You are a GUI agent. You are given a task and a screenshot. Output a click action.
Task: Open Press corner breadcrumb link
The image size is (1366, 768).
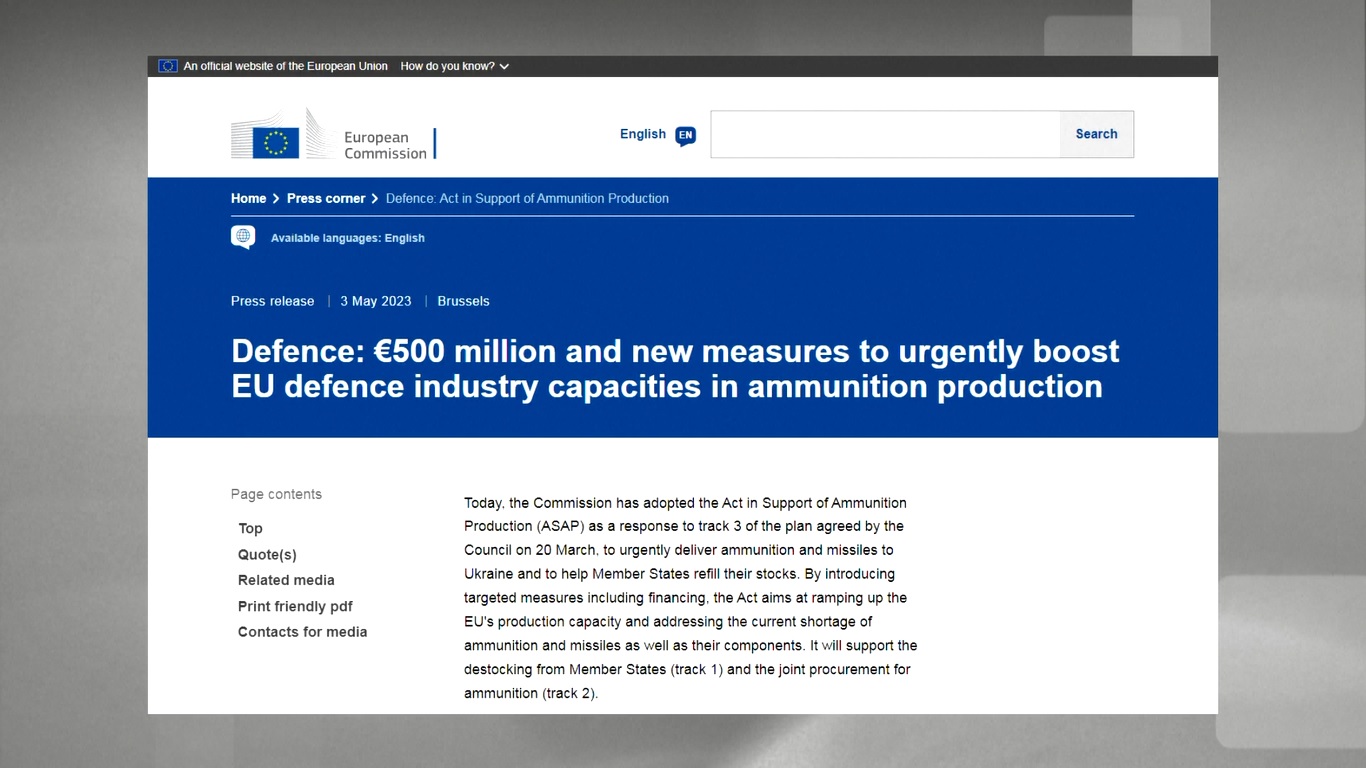click(326, 199)
